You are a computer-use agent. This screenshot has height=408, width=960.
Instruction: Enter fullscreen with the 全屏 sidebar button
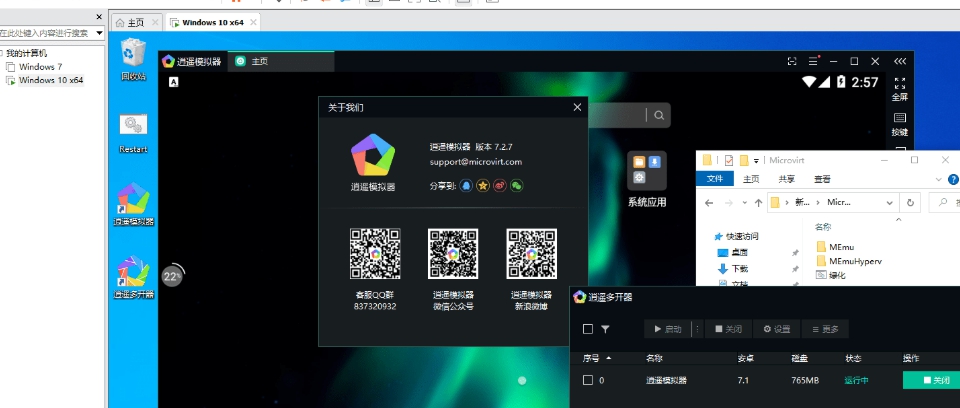tap(899, 89)
